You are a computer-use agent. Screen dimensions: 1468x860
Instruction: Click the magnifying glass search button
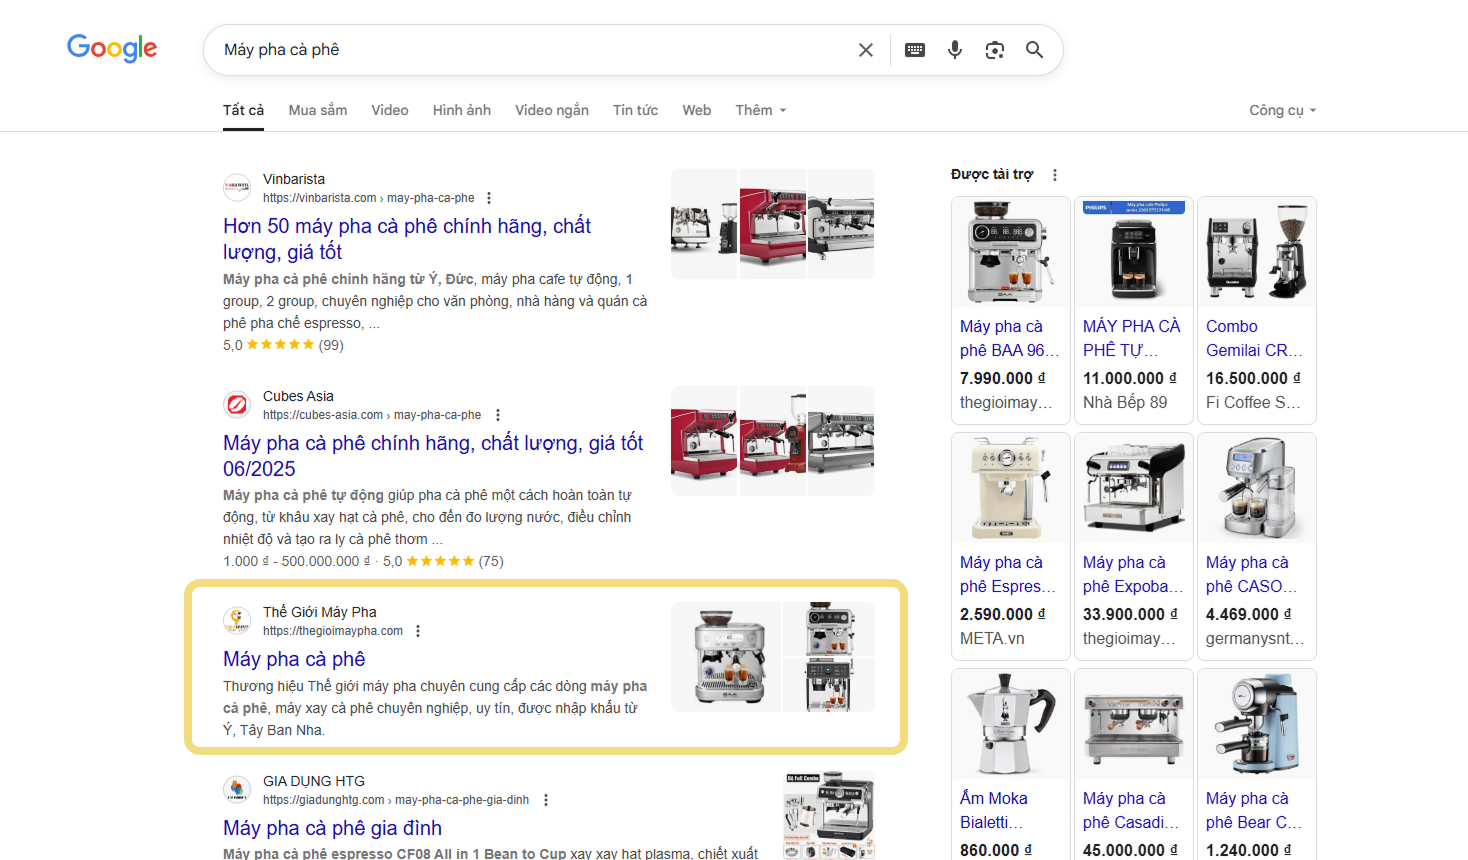[x=1034, y=50]
